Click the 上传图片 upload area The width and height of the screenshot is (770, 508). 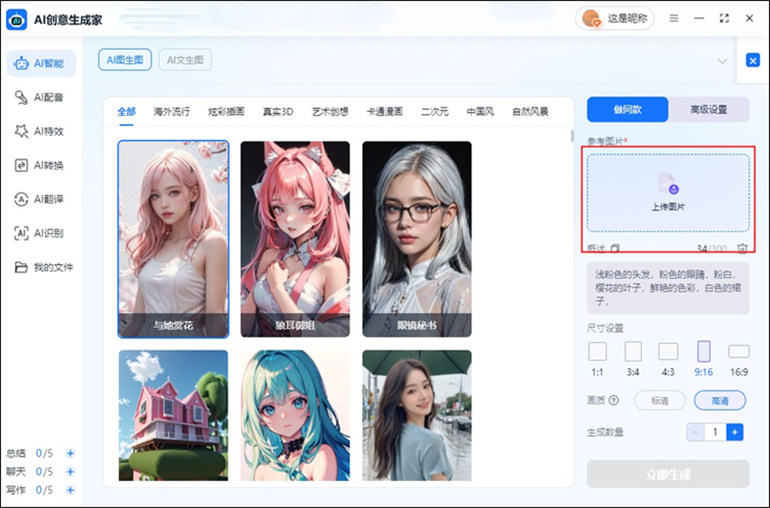pos(668,193)
